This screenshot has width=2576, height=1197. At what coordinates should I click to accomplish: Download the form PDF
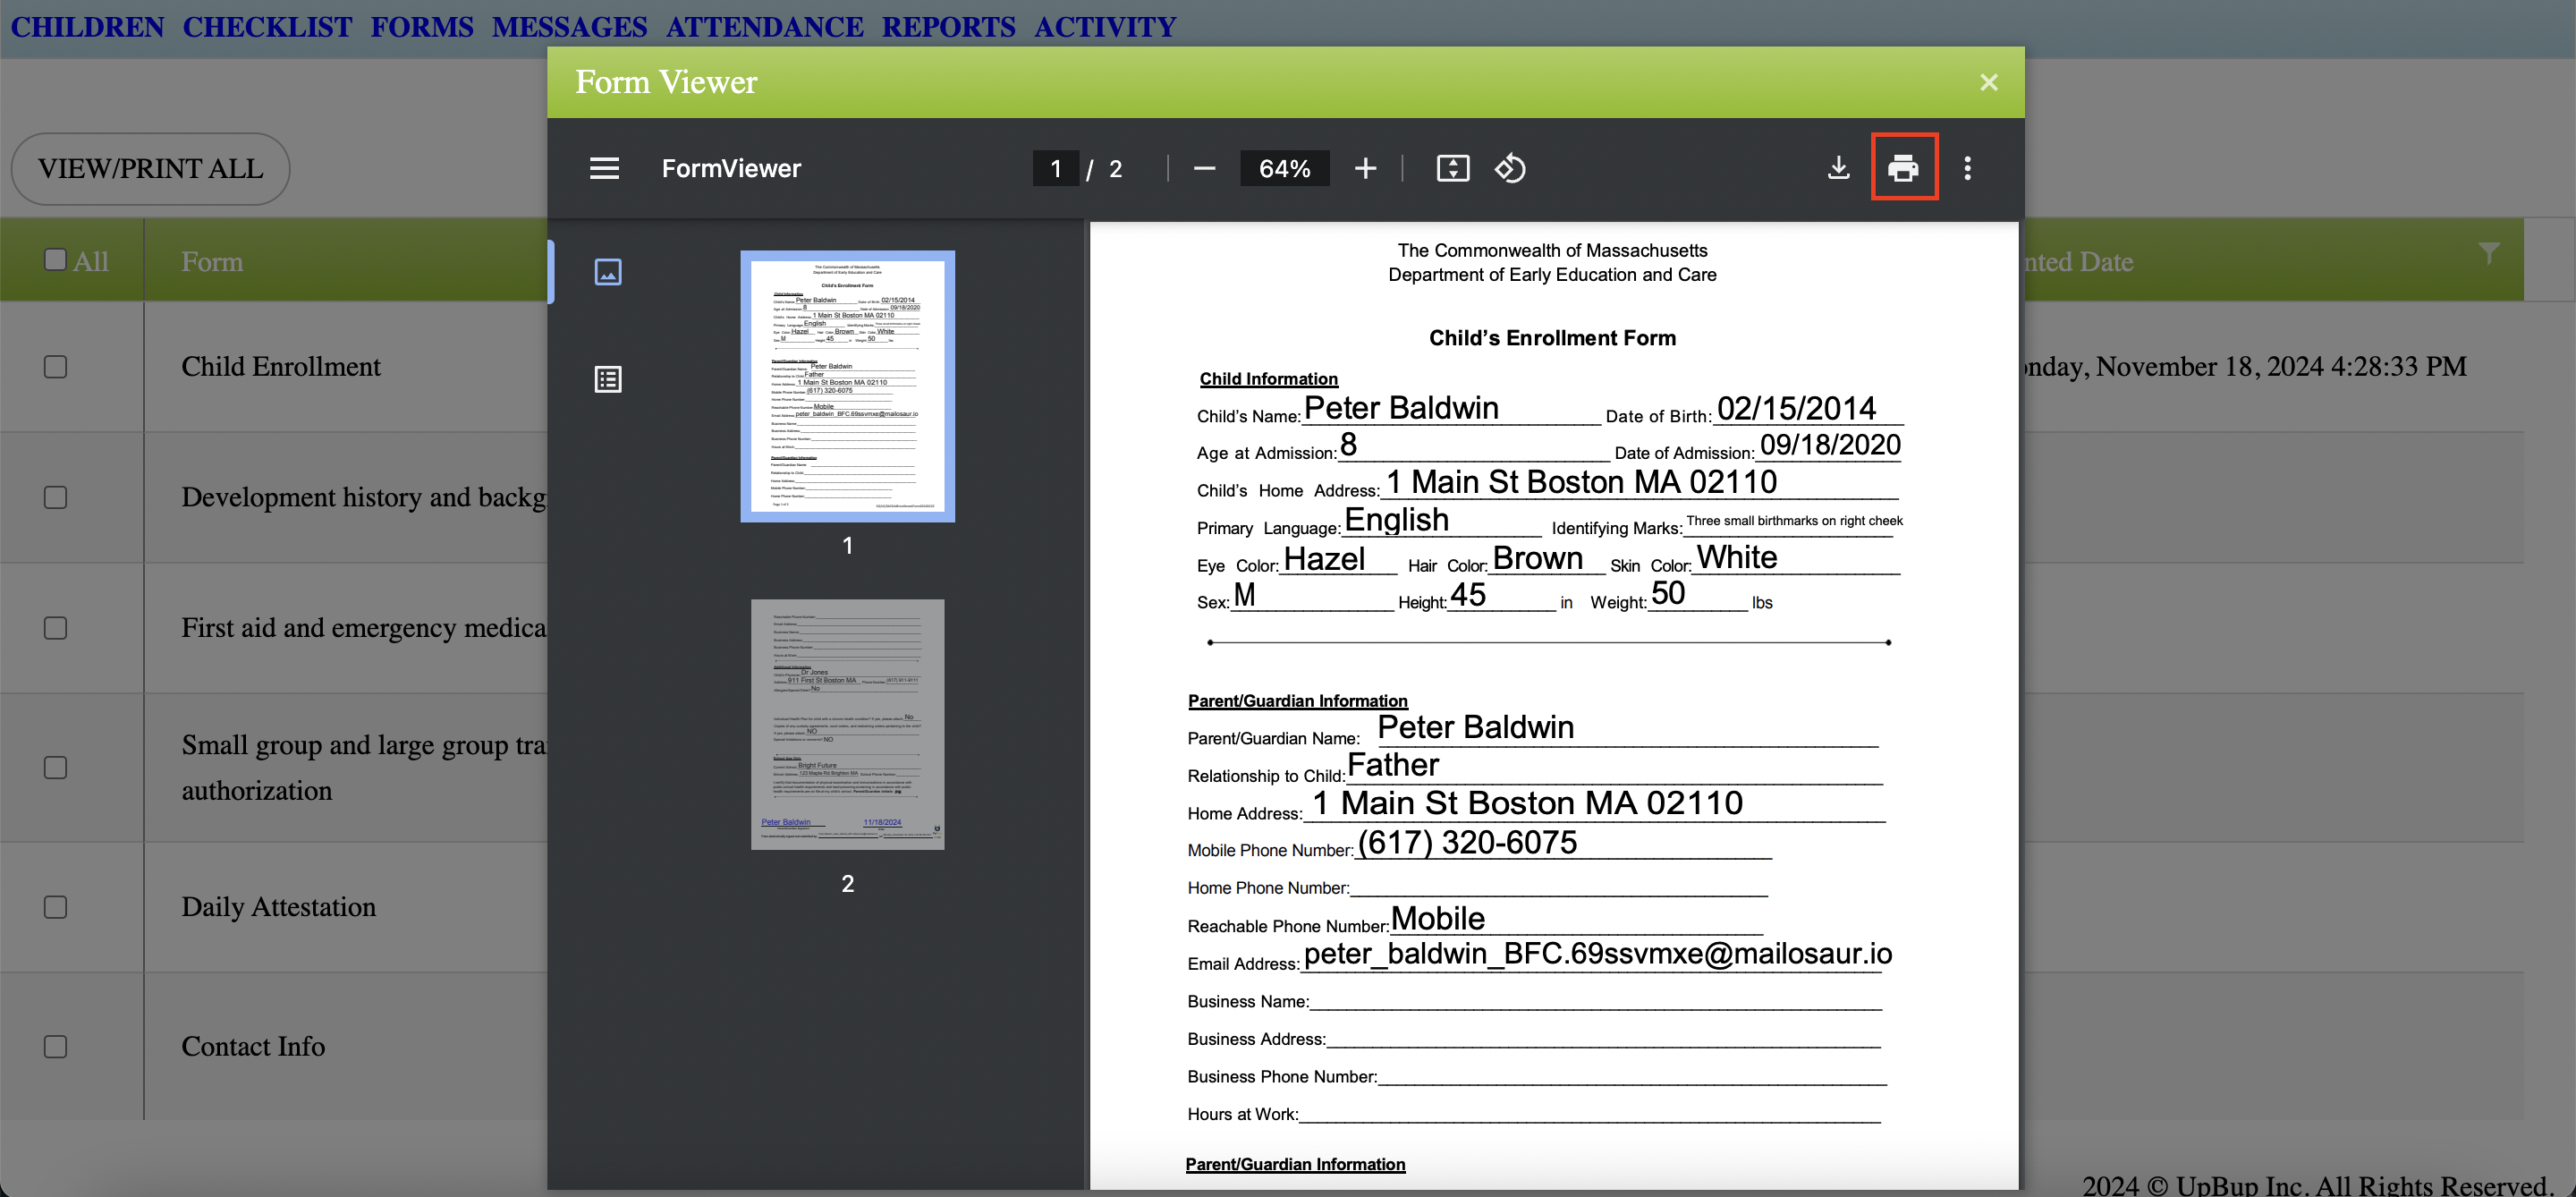pyautogui.click(x=1838, y=168)
